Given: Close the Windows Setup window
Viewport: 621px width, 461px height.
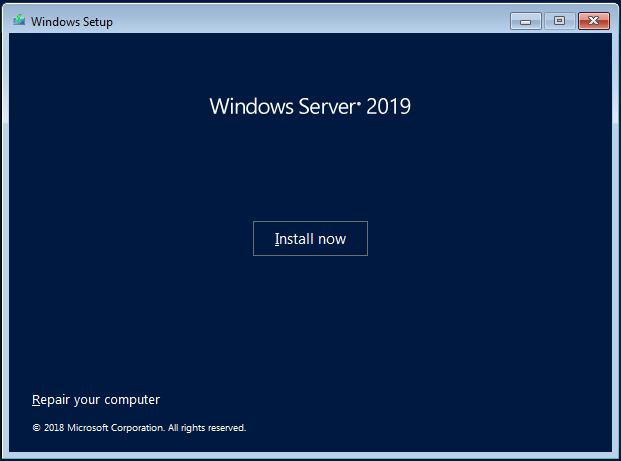Looking at the screenshot, I should coord(593,21).
